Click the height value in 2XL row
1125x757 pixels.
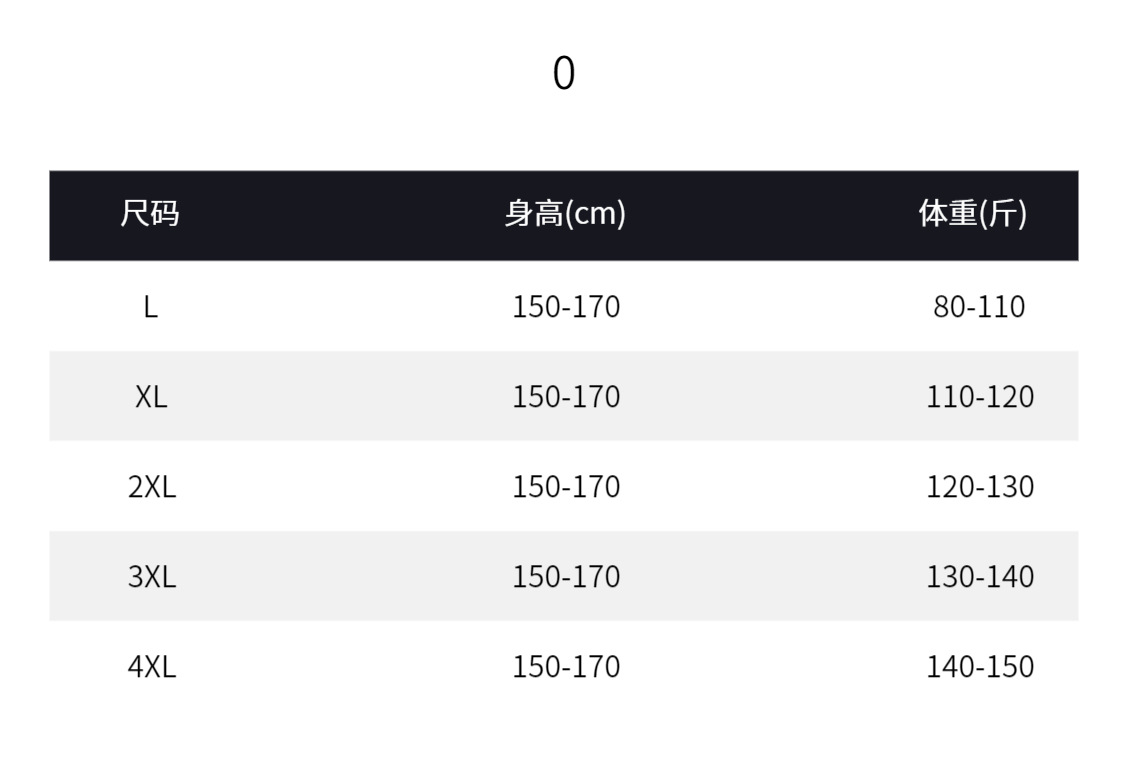(566, 487)
